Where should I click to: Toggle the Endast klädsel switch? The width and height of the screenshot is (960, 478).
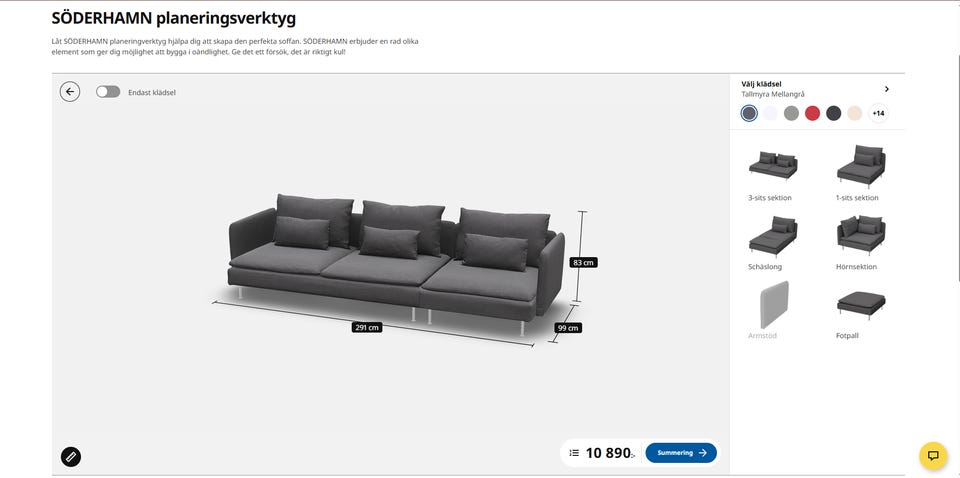click(108, 92)
